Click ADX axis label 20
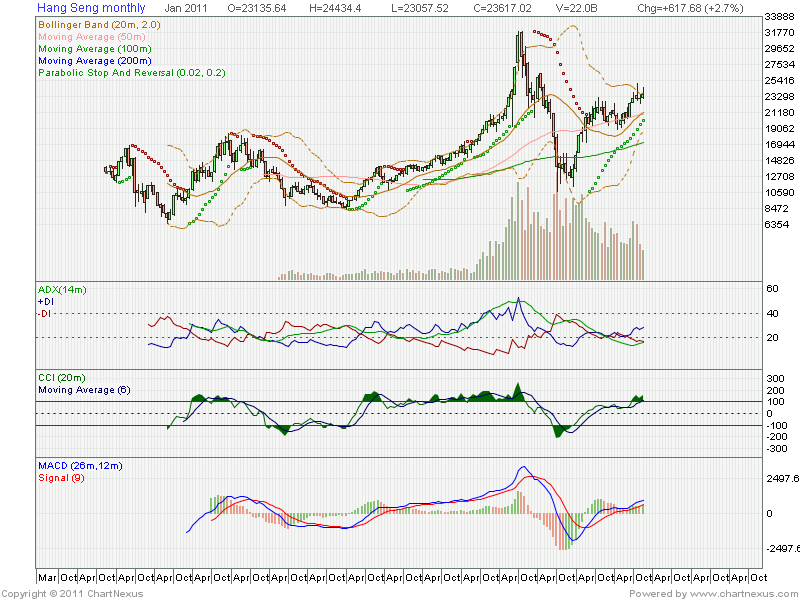Screen dimensions: 800x600 click(x=772, y=338)
